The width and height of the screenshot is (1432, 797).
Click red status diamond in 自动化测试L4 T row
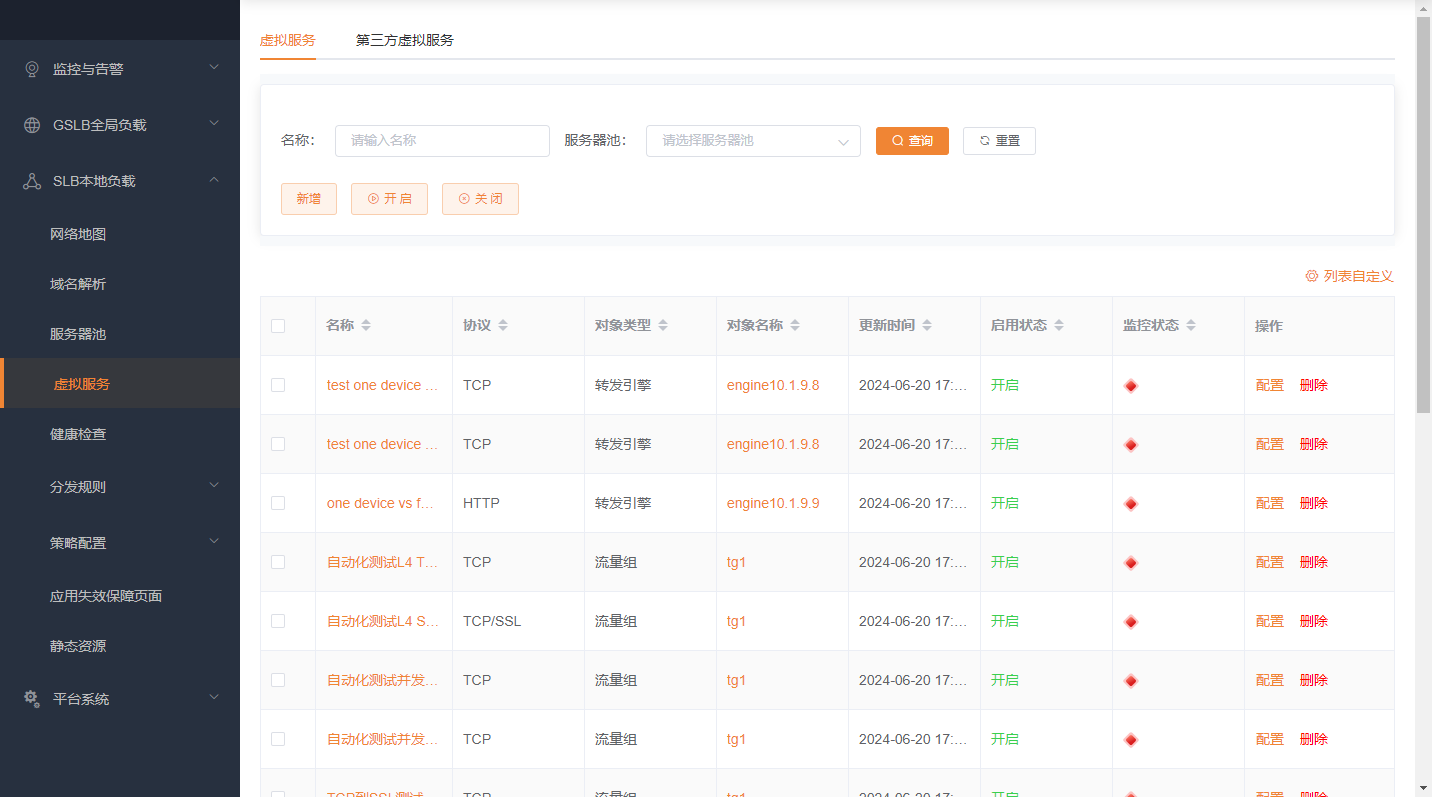click(1131, 563)
